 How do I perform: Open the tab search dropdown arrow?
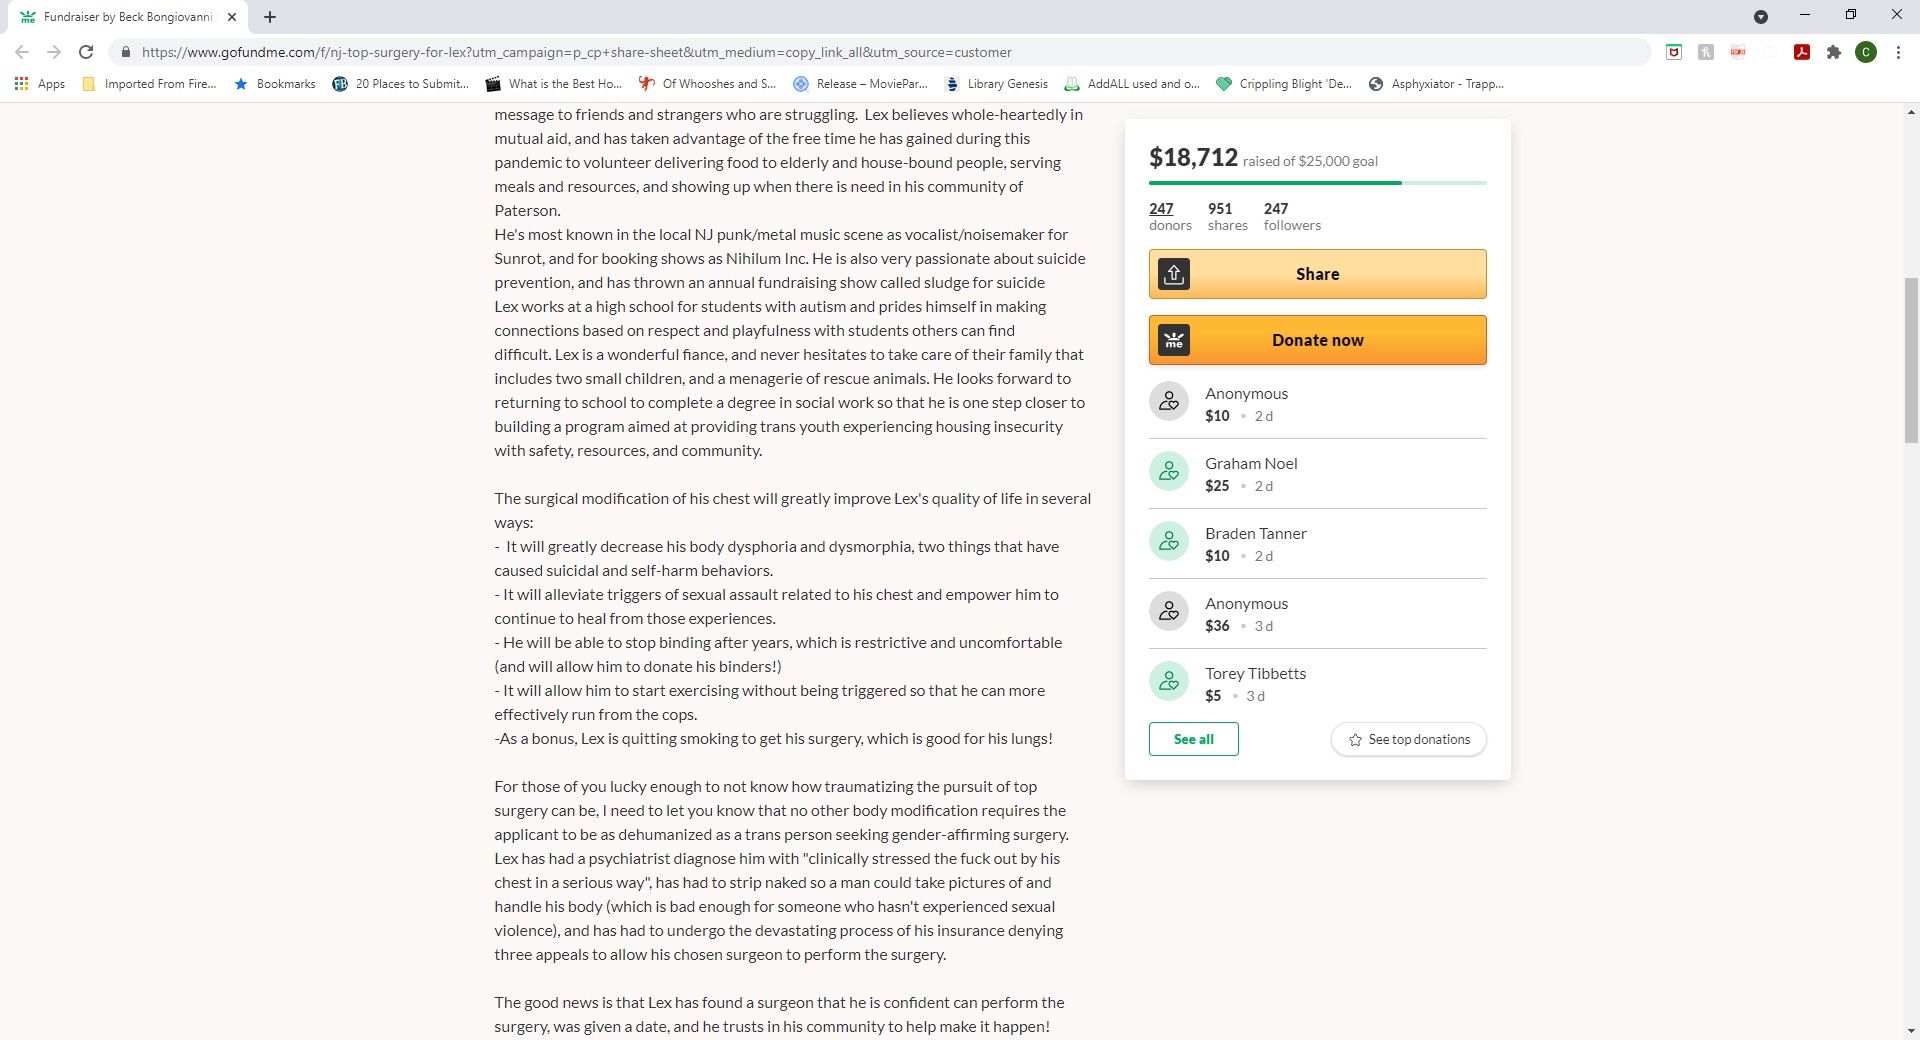click(x=1761, y=17)
